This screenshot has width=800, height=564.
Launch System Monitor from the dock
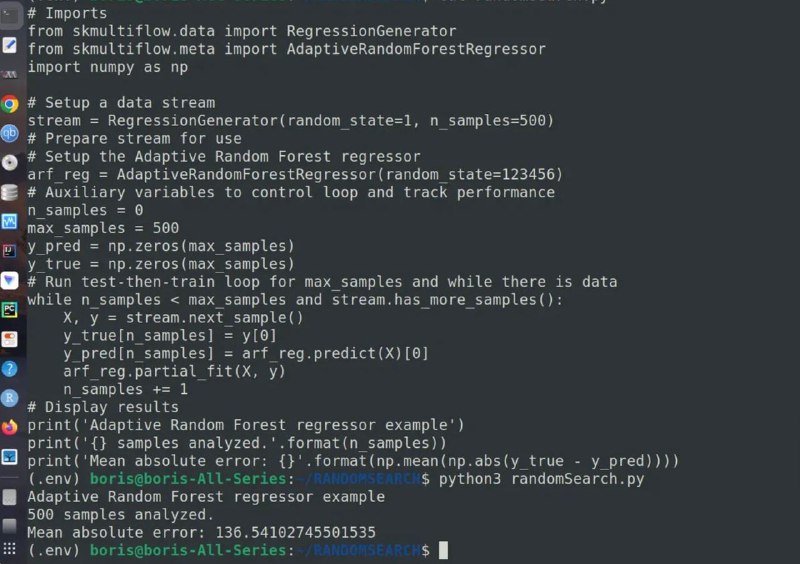10,222
